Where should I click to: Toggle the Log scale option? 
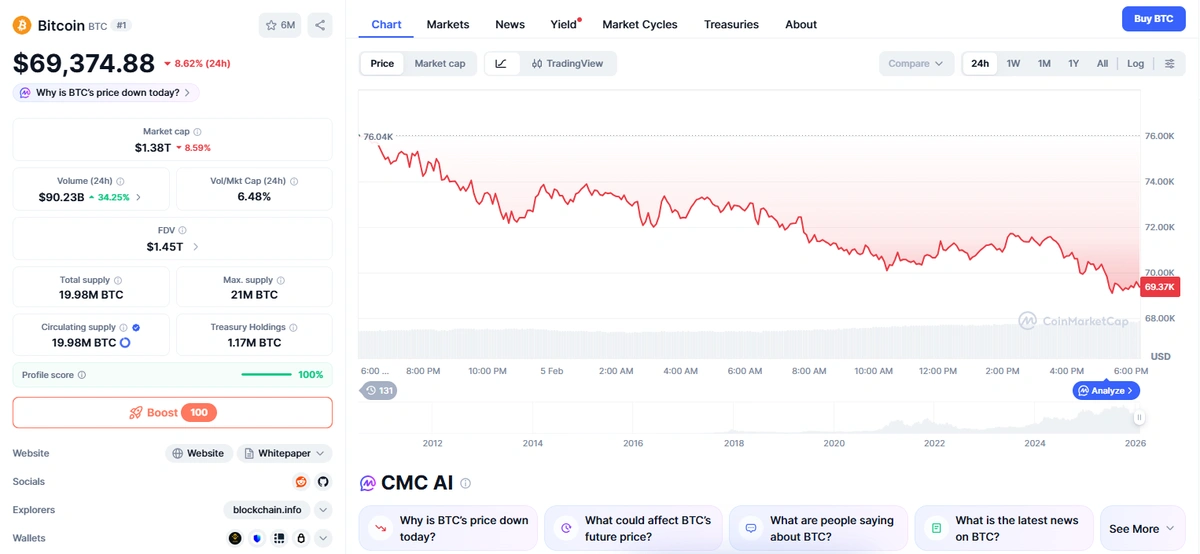coord(1135,64)
